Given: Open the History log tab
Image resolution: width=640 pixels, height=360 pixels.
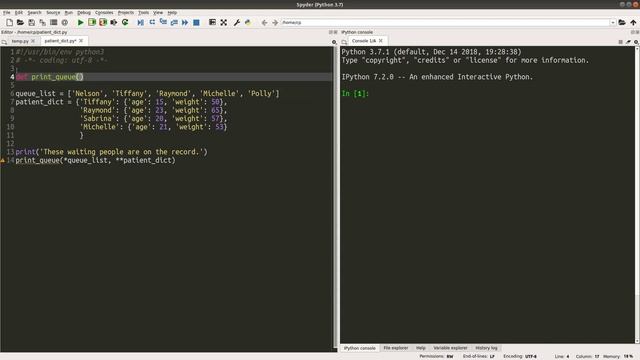Looking at the screenshot, I should click(487, 348).
